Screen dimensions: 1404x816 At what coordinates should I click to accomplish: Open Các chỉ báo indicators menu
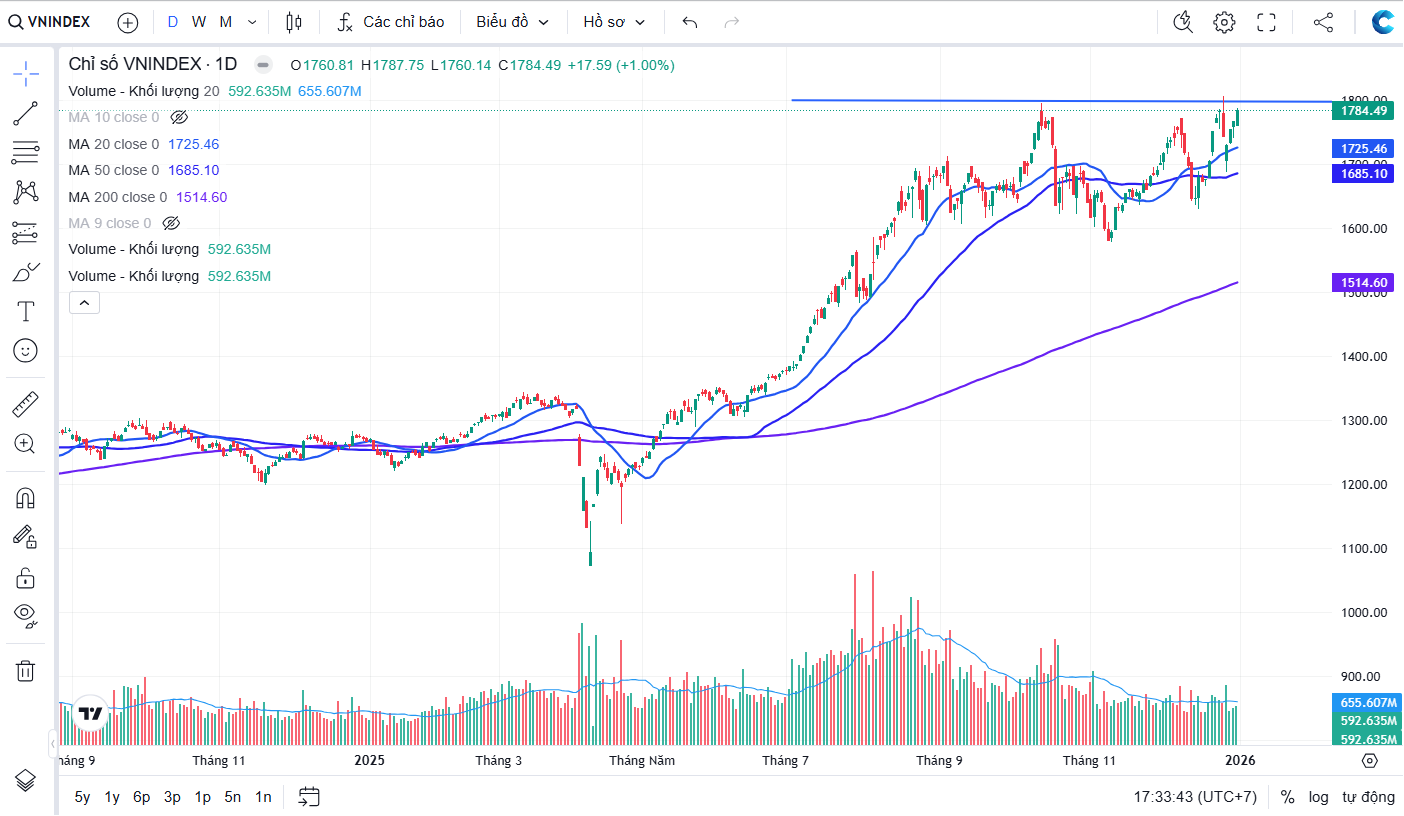pyautogui.click(x=390, y=22)
